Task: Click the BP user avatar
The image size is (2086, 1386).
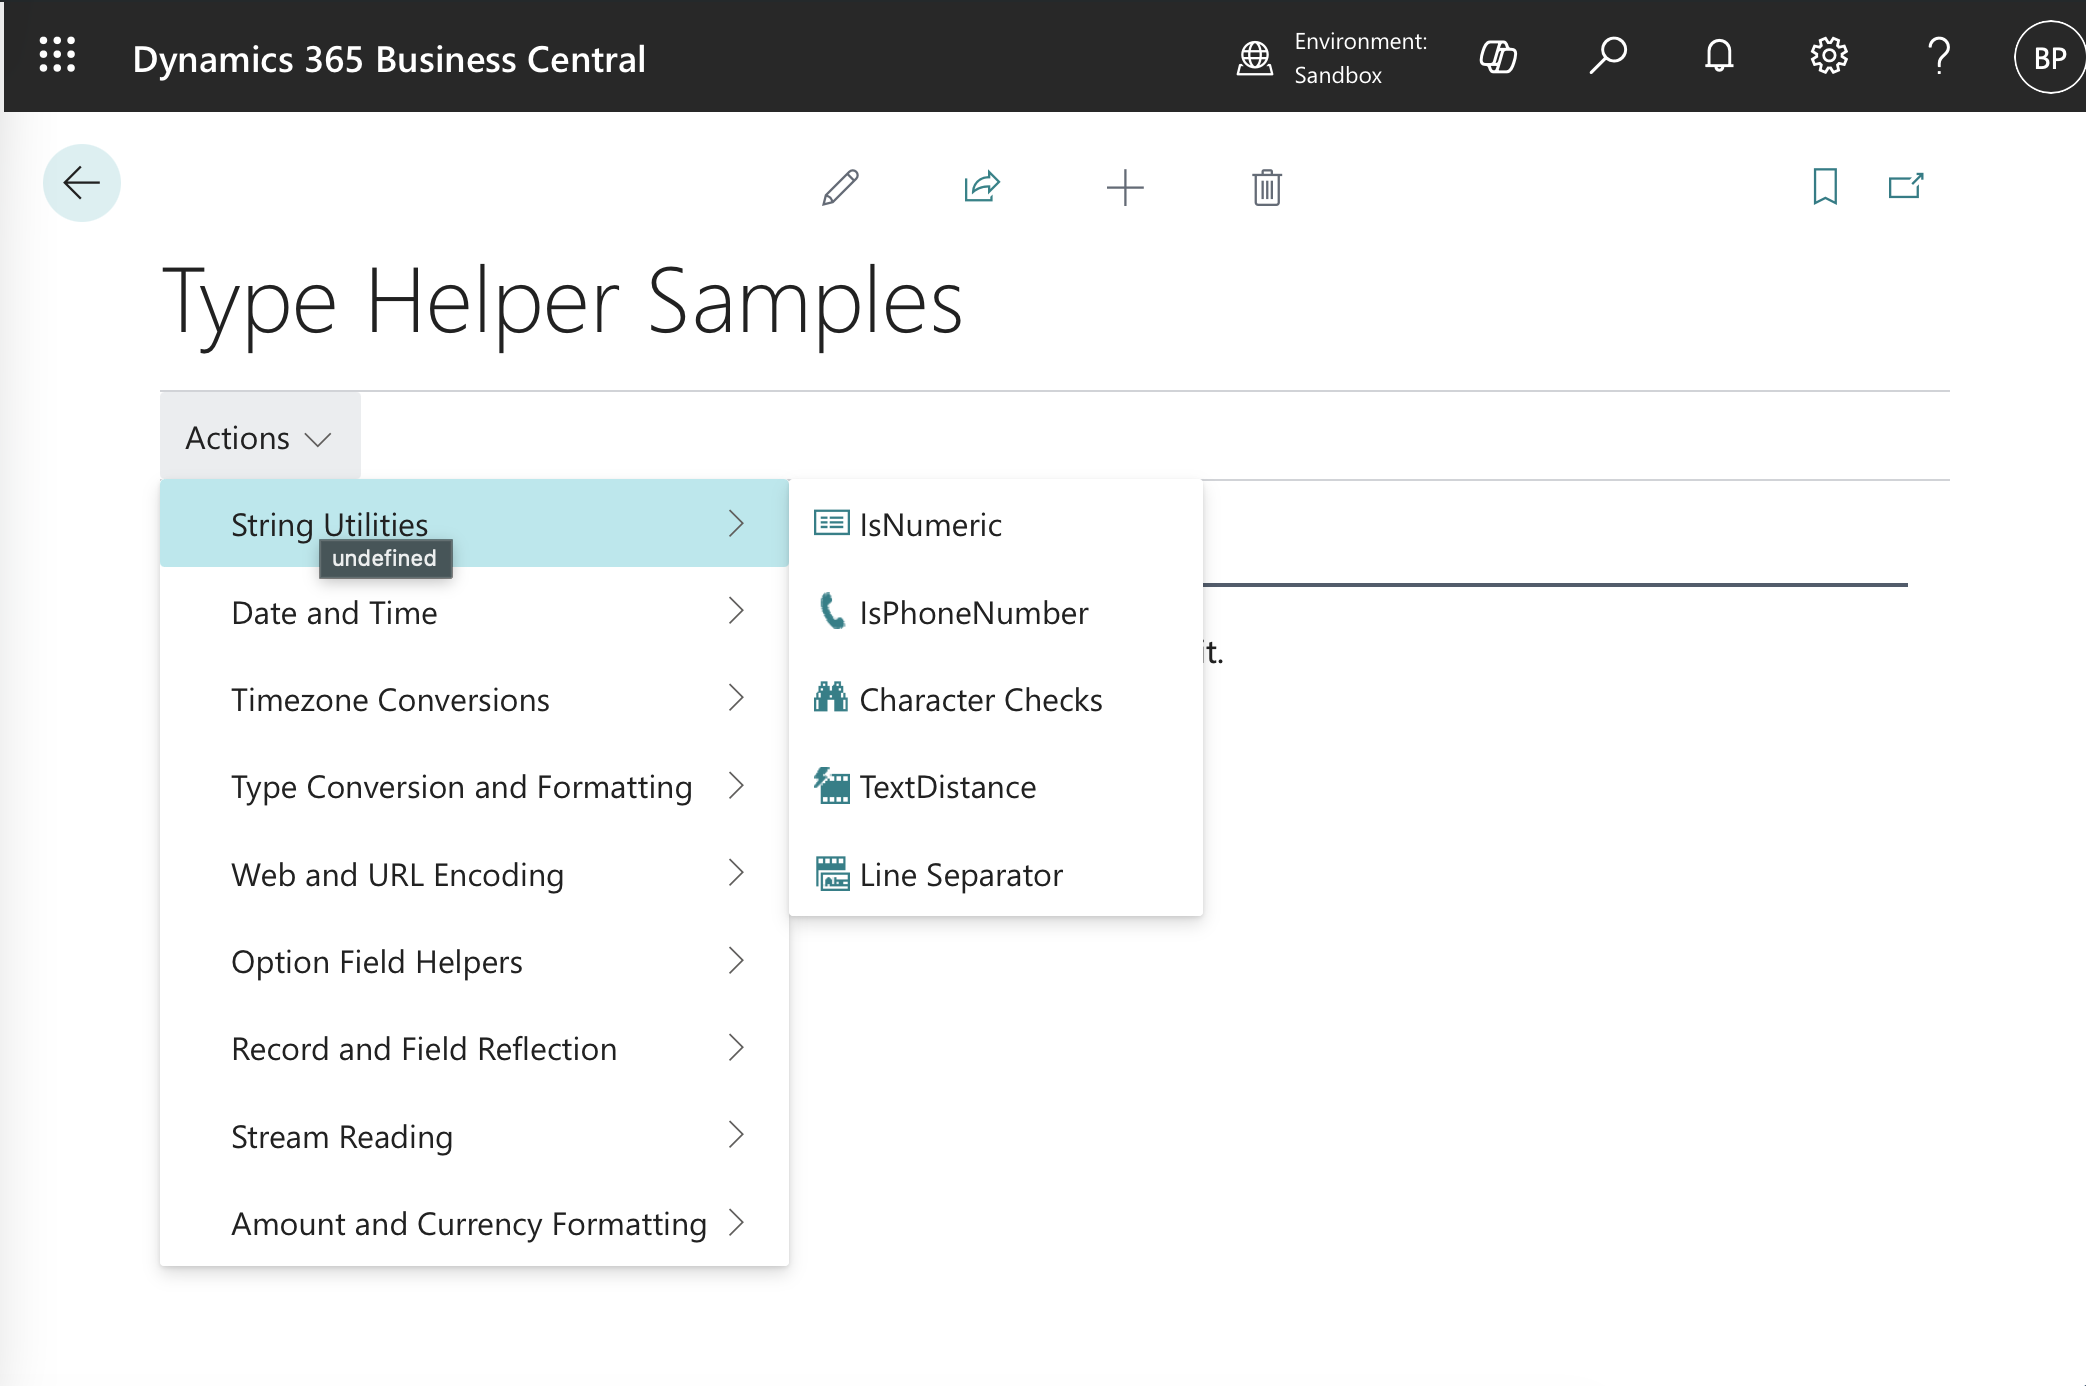Action: tap(2048, 58)
